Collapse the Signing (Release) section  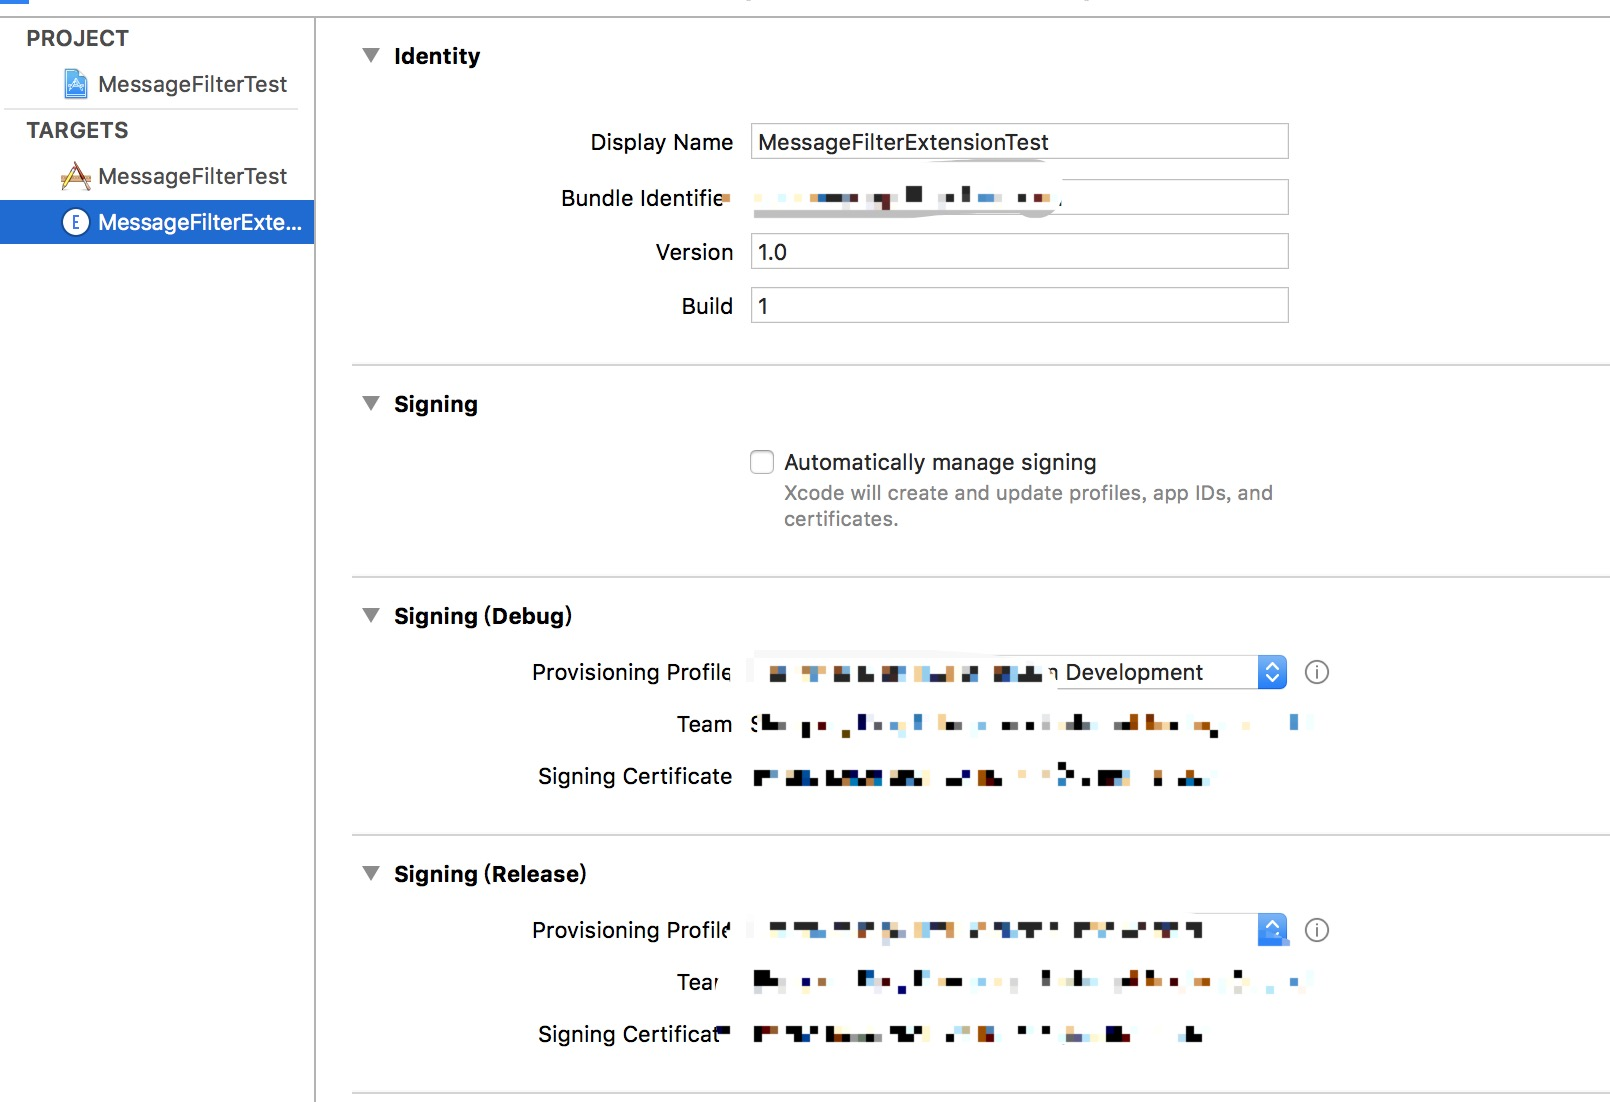coord(371,874)
